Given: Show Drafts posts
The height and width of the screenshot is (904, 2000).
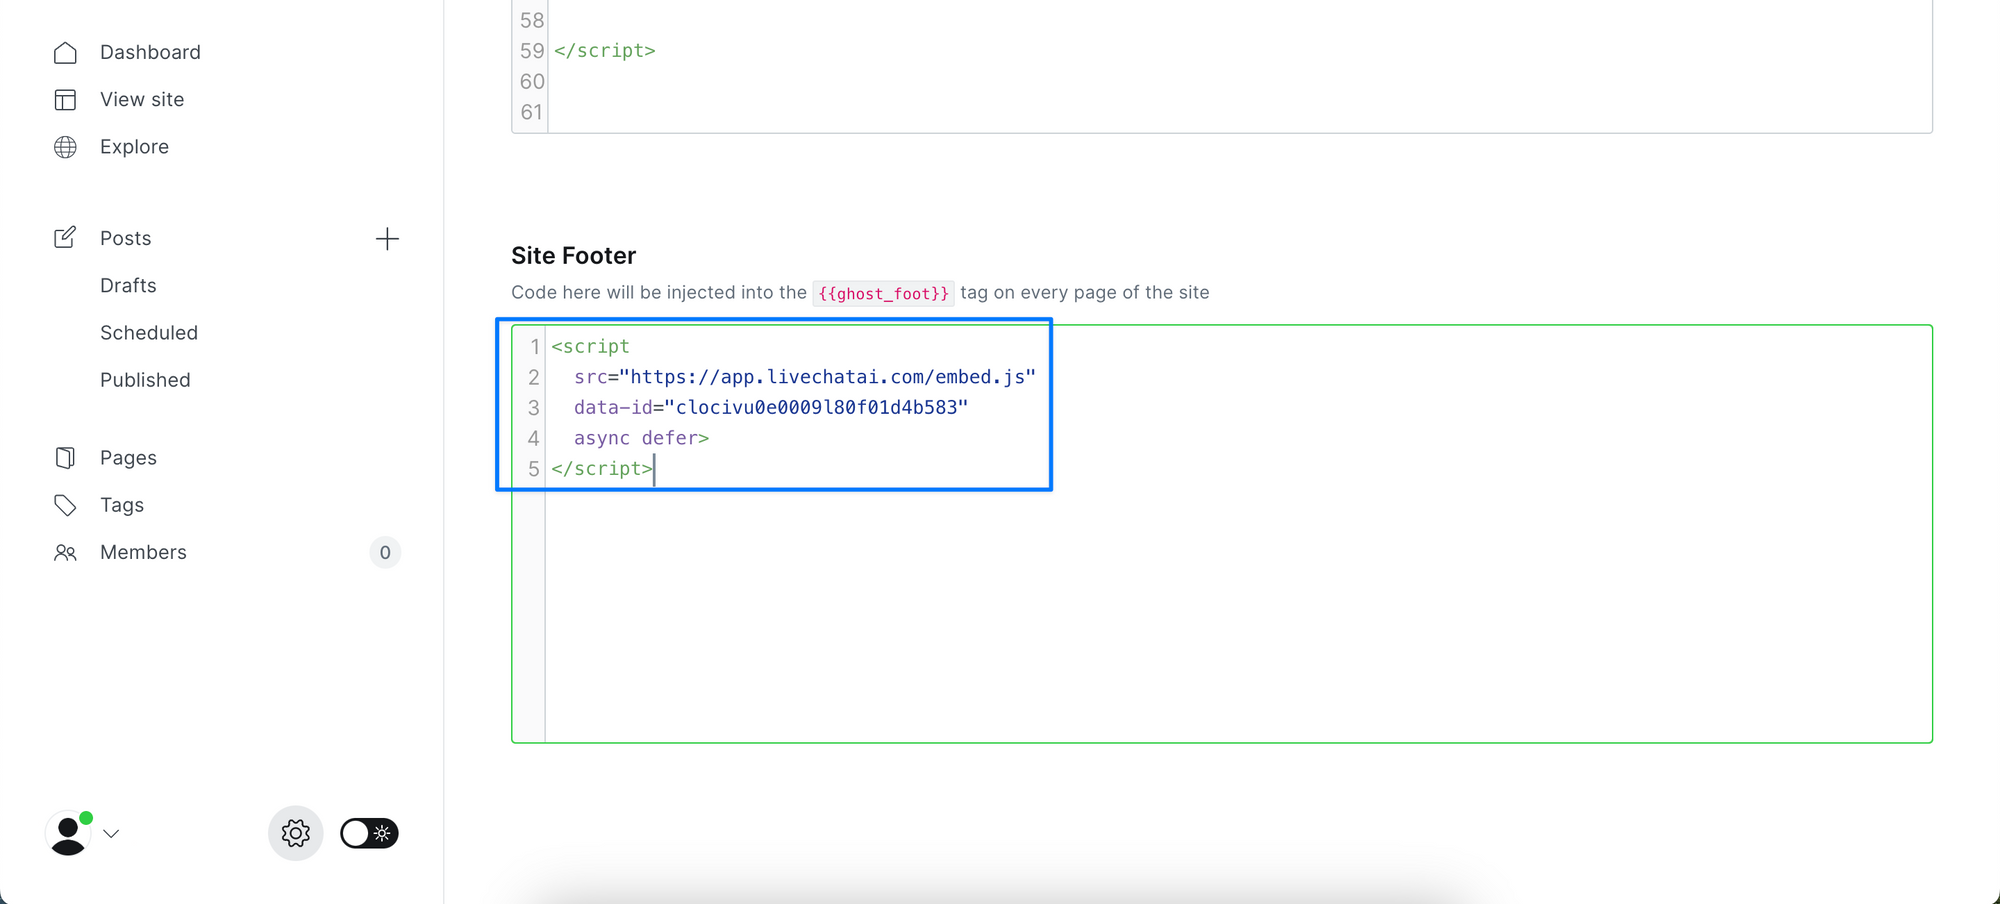Looking at the screenshot, I should click(128, 285).
